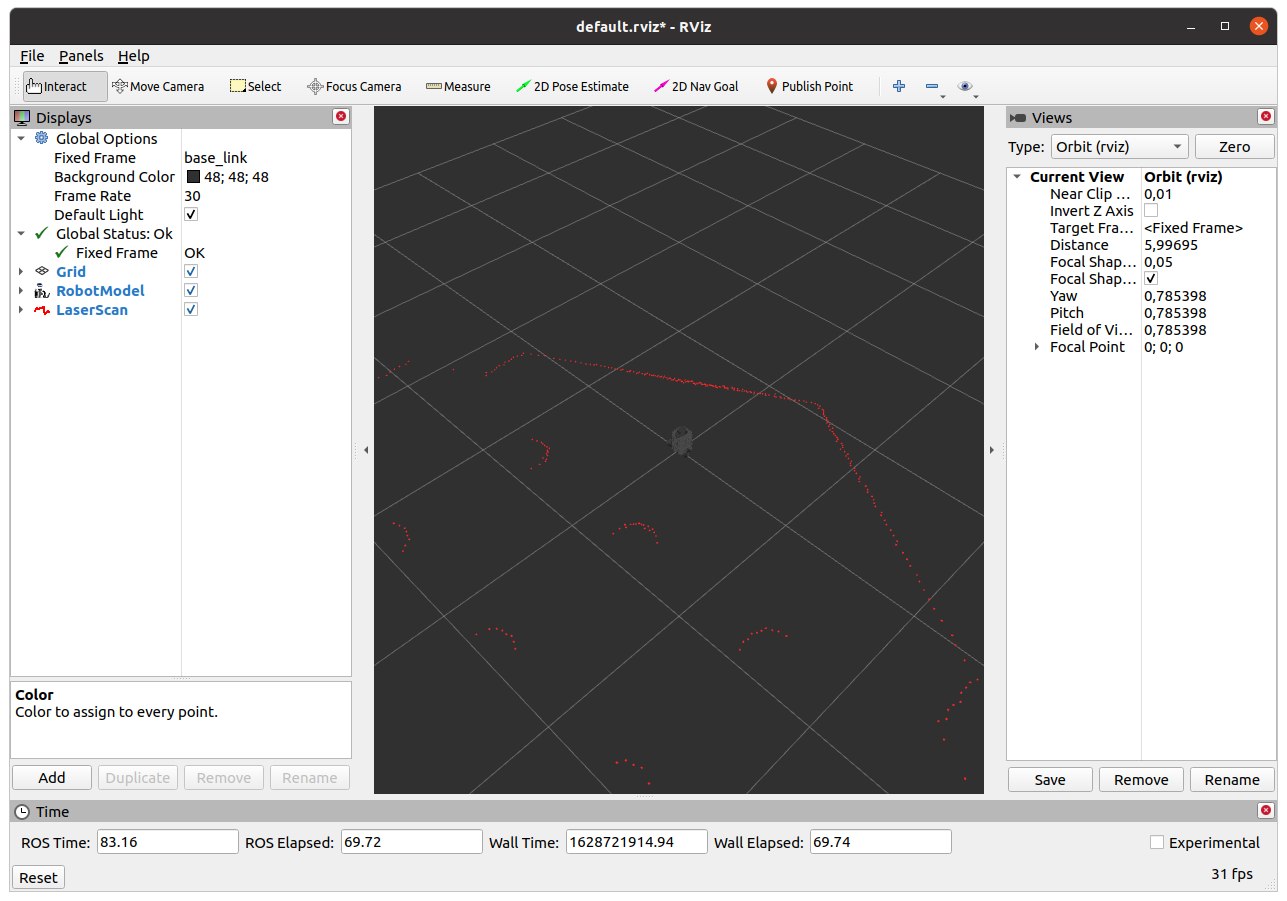Choose the 2D Pose Estimate tool
This screenshot has width=1287, height=901.
(572, 86)
